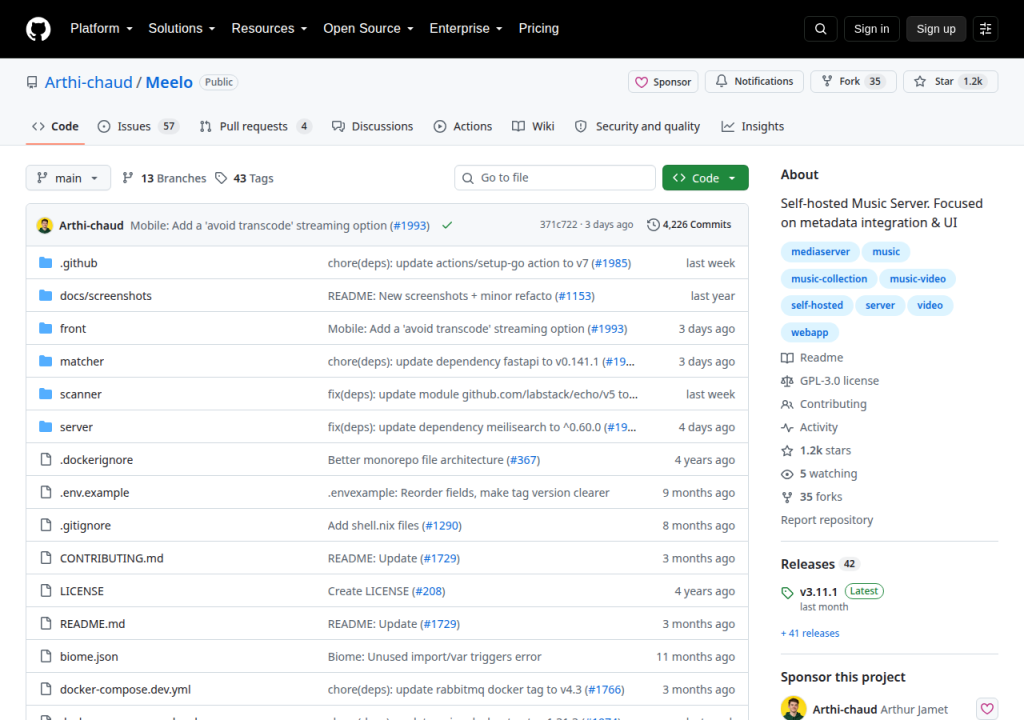
Task: Click the .dockerignore file icon
Action: [46, 459]
